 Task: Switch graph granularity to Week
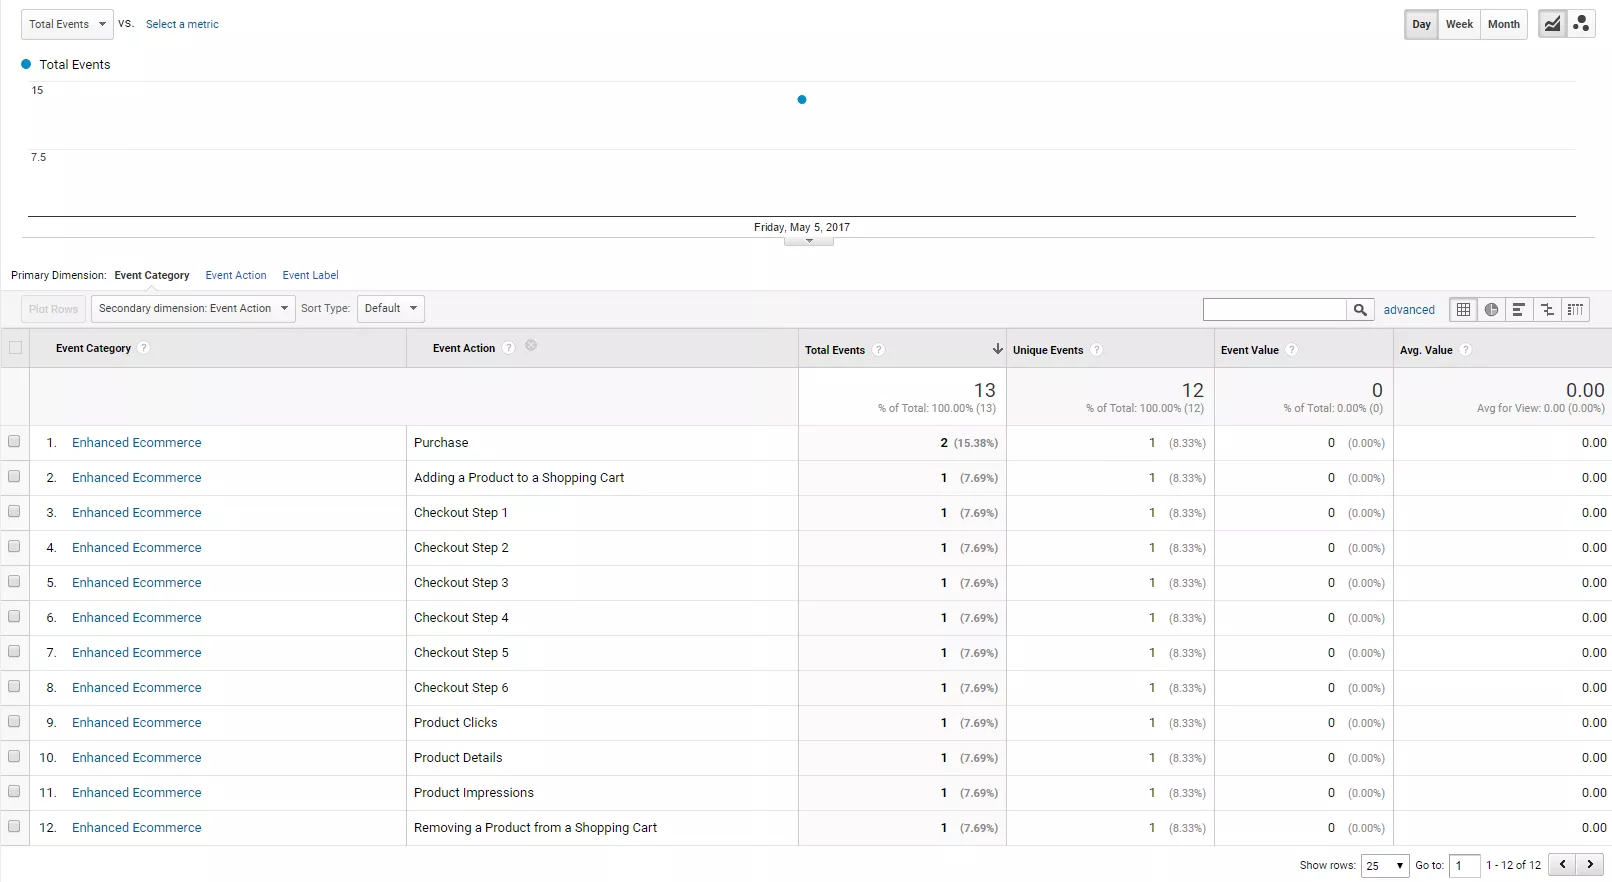(1459, 24)
